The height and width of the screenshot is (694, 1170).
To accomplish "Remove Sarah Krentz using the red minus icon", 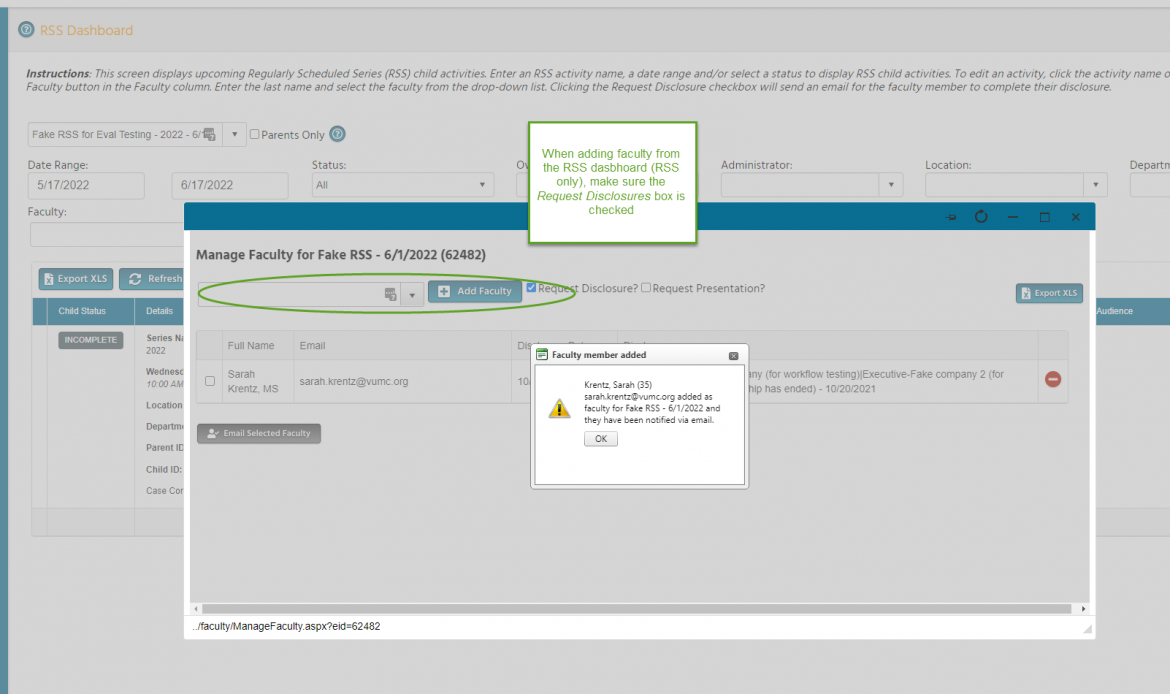I will click(1053, 379).
